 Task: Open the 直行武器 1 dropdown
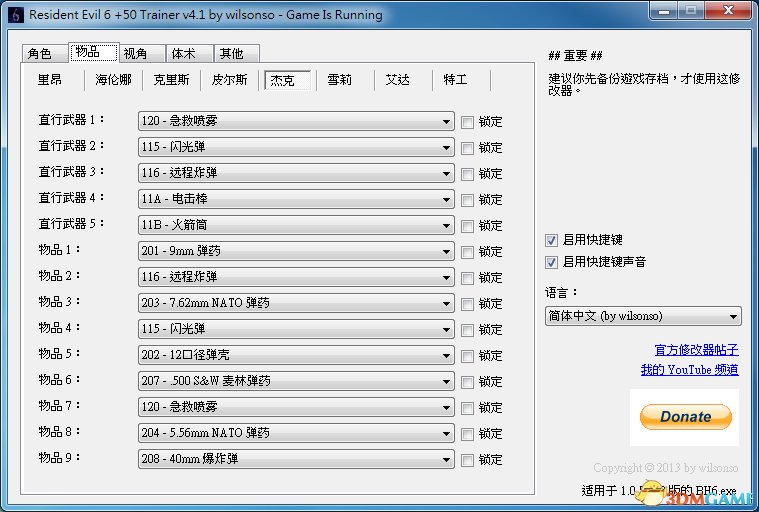coord(296,121)
